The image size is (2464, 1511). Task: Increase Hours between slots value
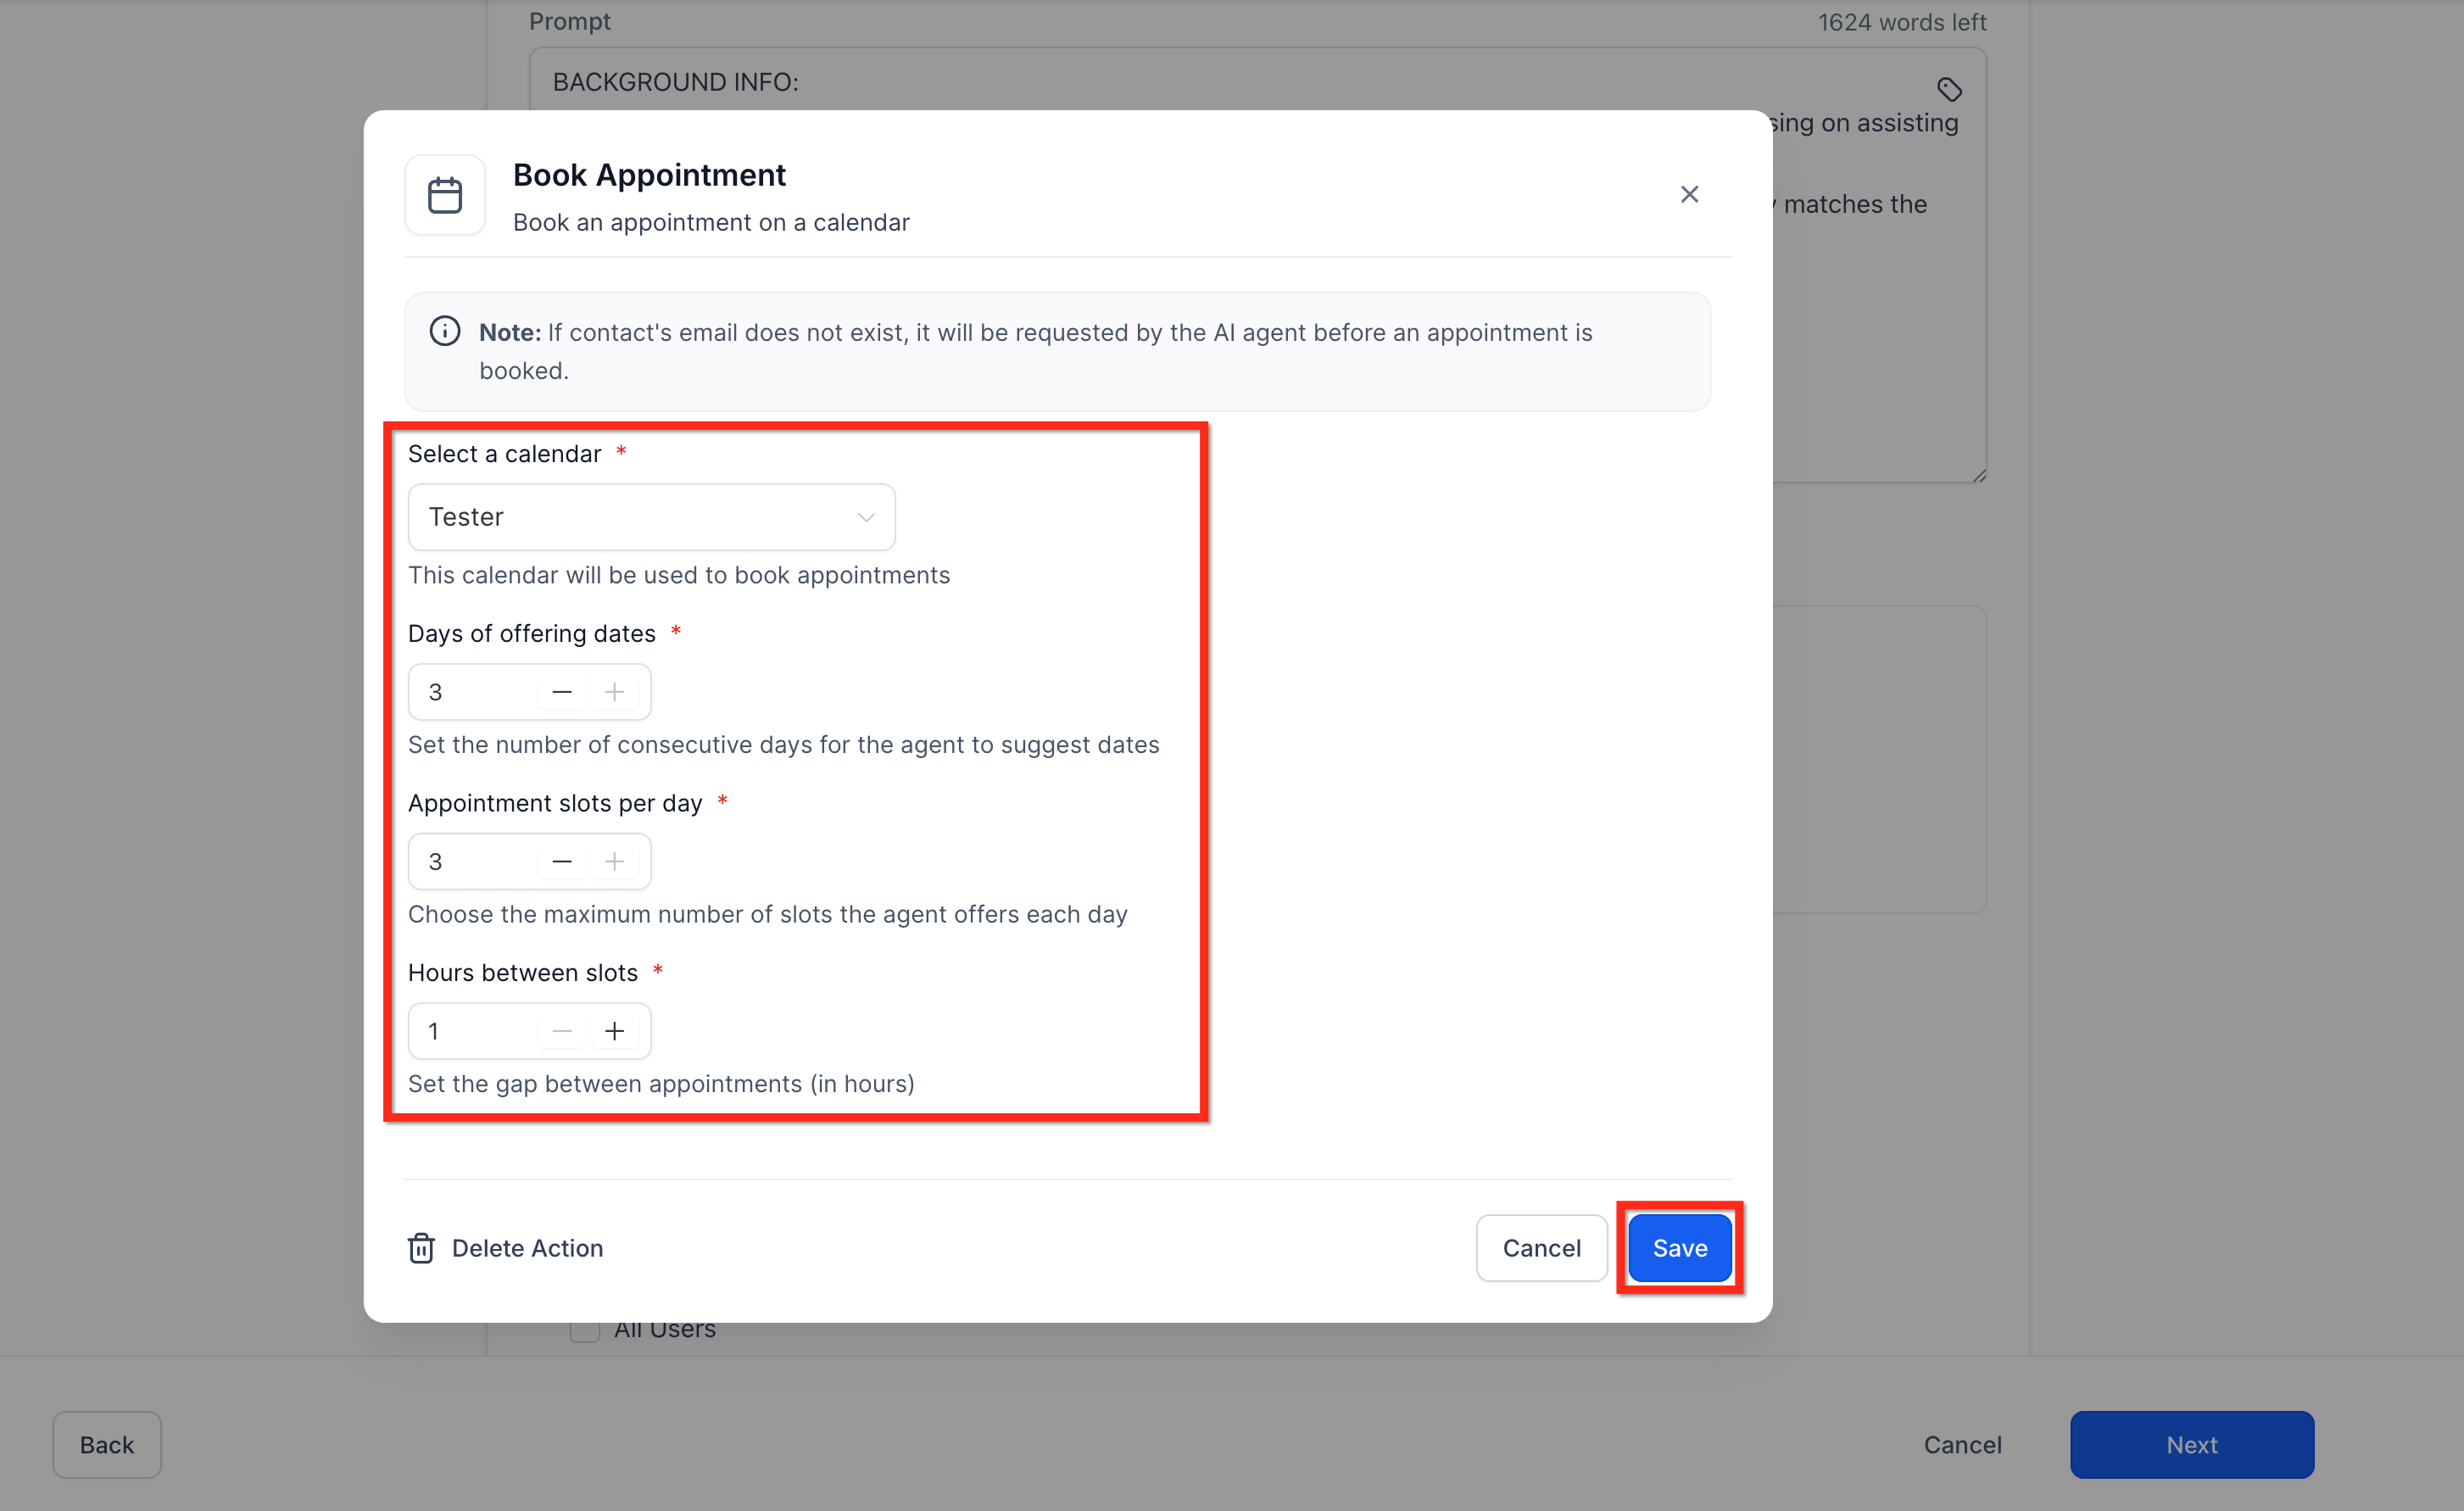tap(614, 1031)
